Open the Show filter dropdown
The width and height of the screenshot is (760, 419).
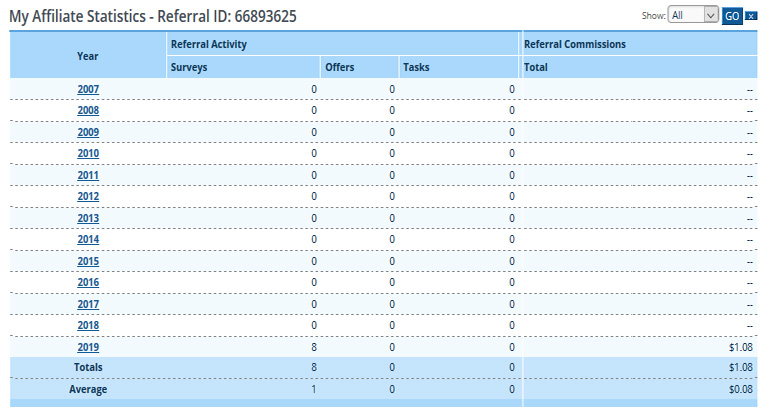[x=694, y=15]
